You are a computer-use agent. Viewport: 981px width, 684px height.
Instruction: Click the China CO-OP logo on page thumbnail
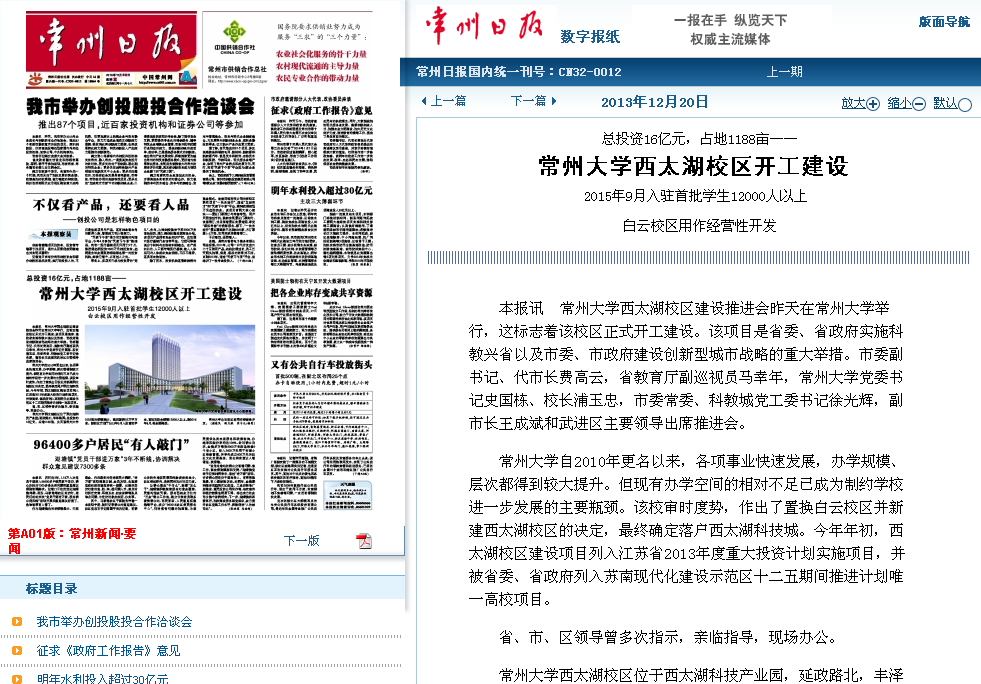click(x=234, y=37)
